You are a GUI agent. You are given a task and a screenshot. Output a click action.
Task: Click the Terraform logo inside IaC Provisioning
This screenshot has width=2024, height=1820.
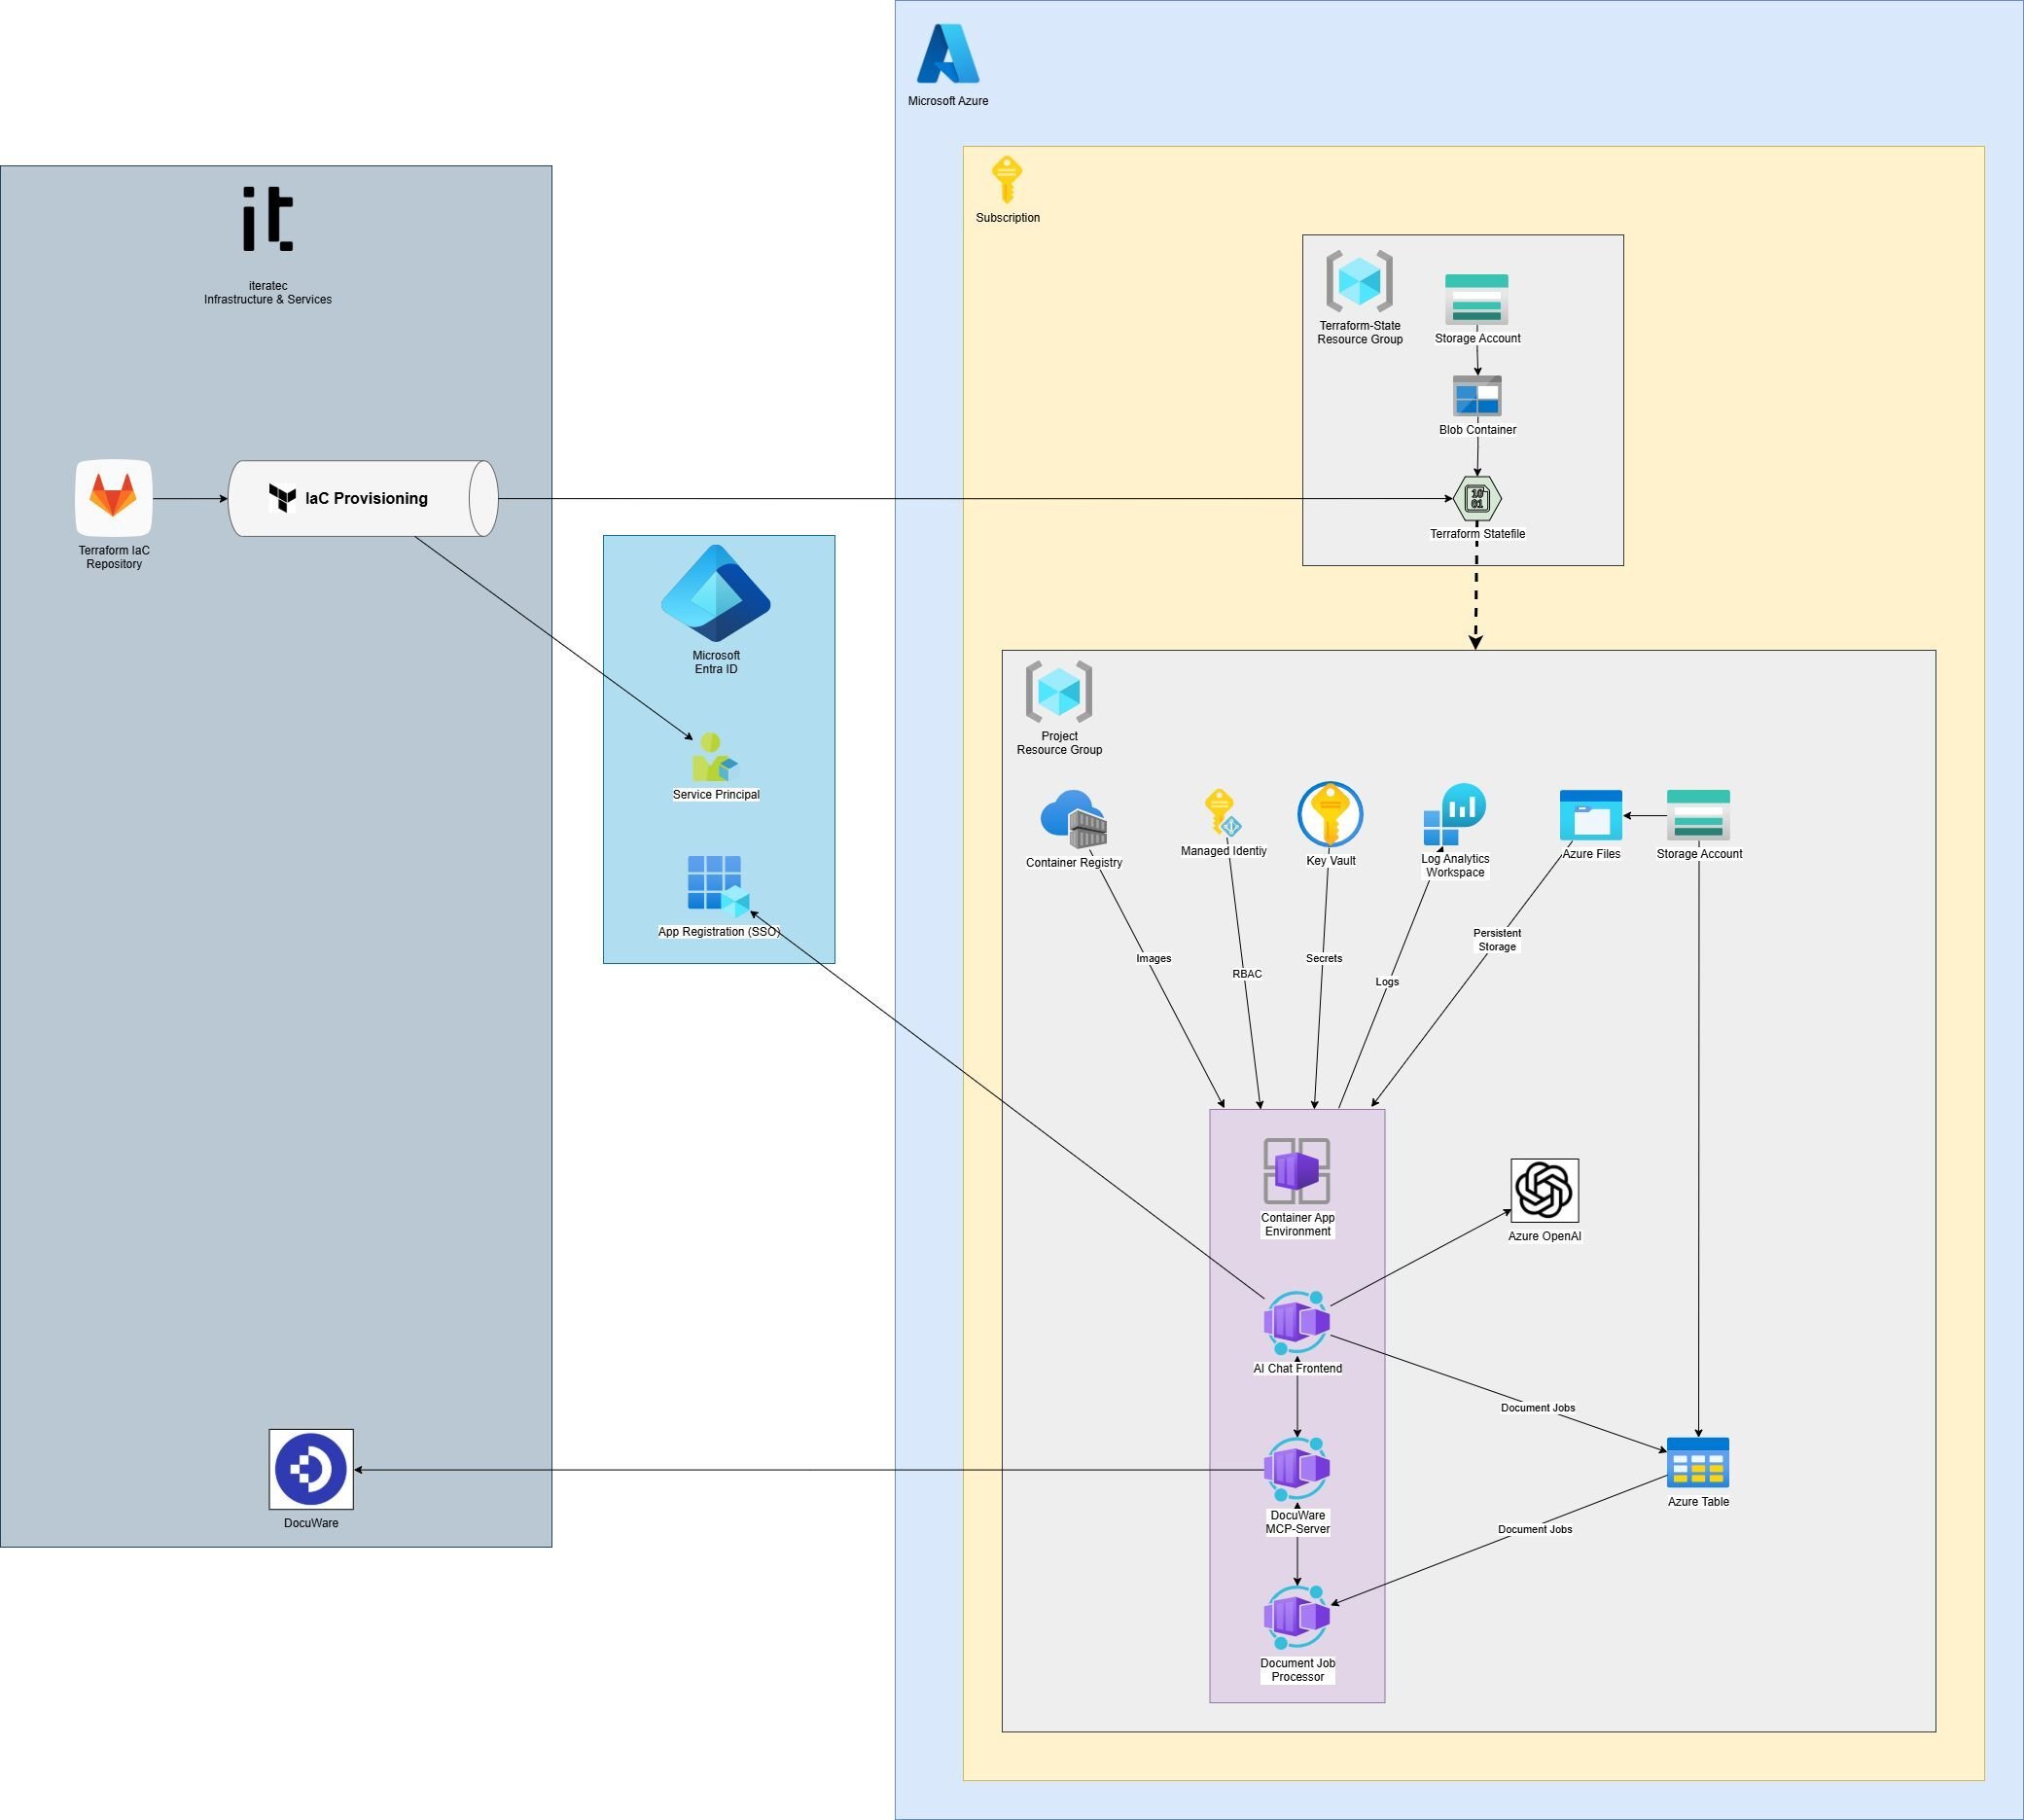(x=283, y=497)
